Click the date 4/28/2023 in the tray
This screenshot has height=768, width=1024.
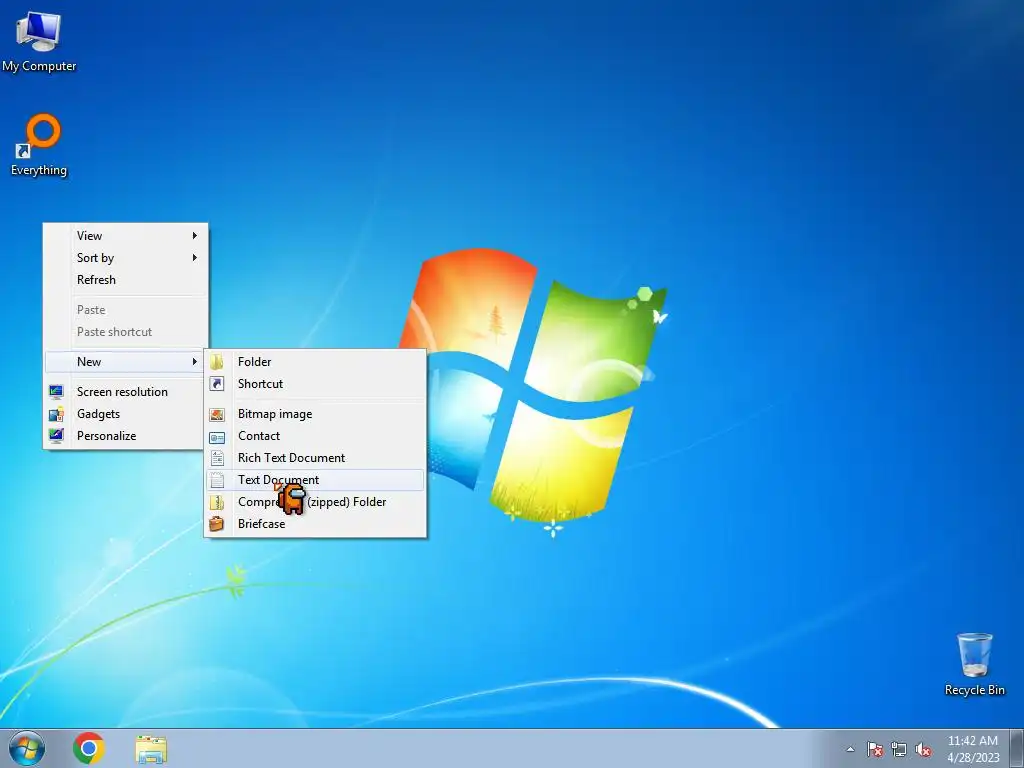coord(973,758)
